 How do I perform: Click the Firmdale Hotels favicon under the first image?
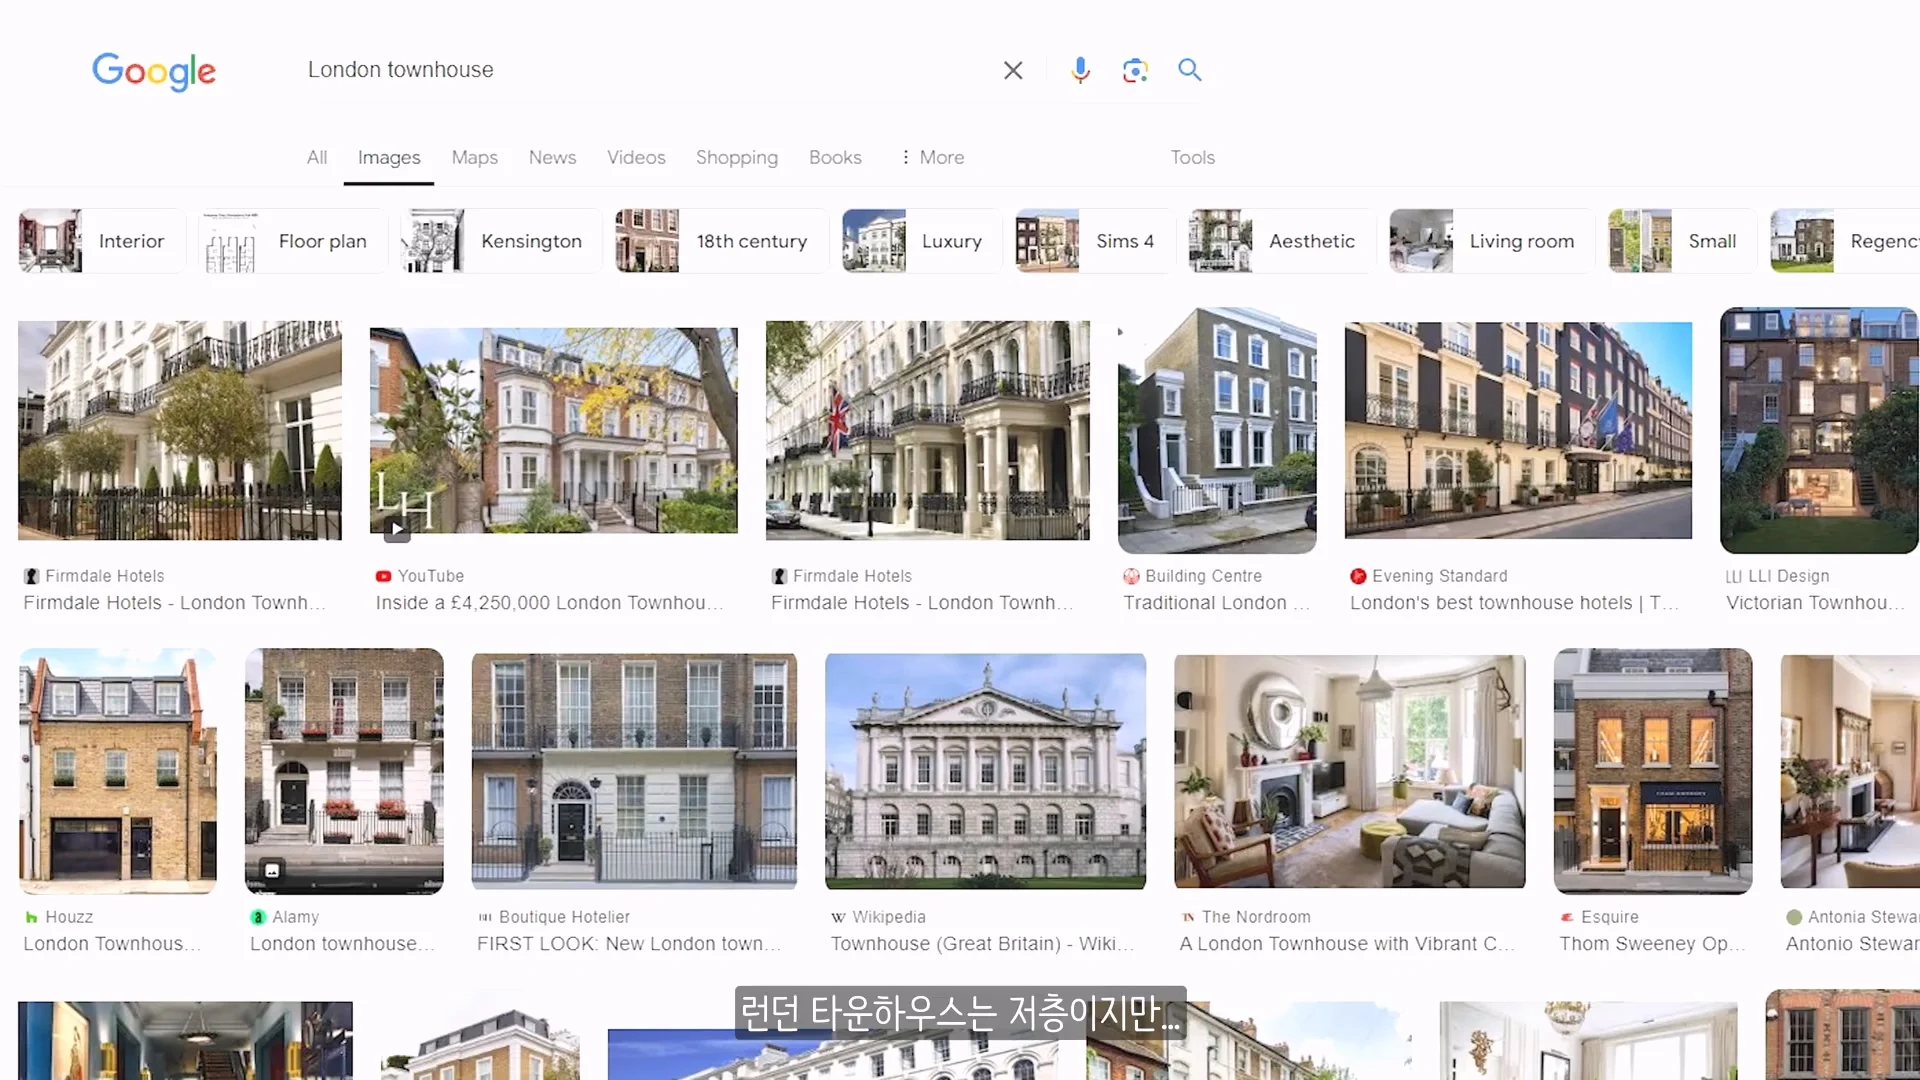point(31,576)
